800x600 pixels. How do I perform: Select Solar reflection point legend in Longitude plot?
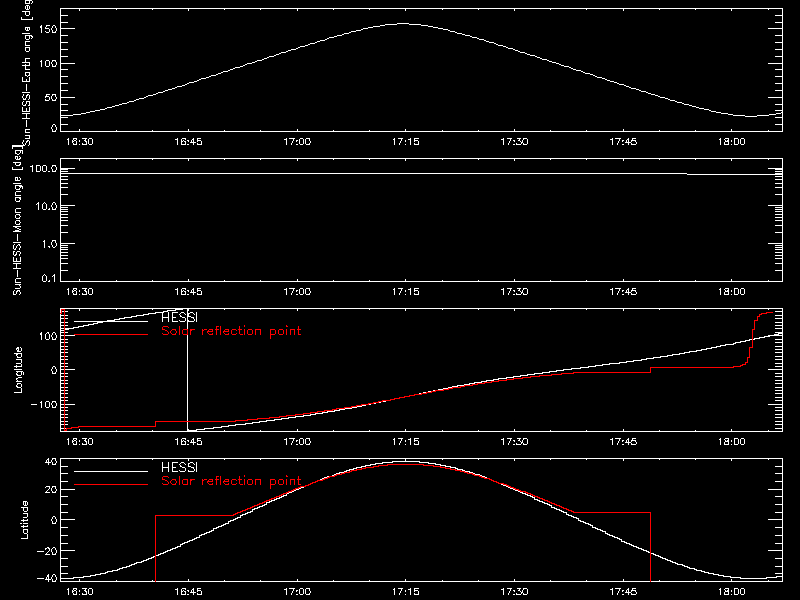[231, 331]
